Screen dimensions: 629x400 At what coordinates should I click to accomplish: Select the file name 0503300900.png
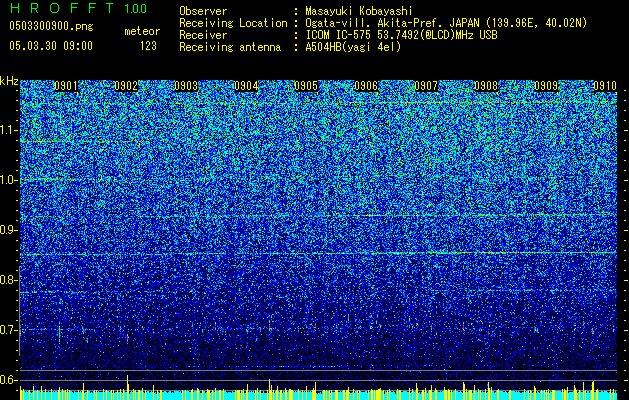point(51,26)
